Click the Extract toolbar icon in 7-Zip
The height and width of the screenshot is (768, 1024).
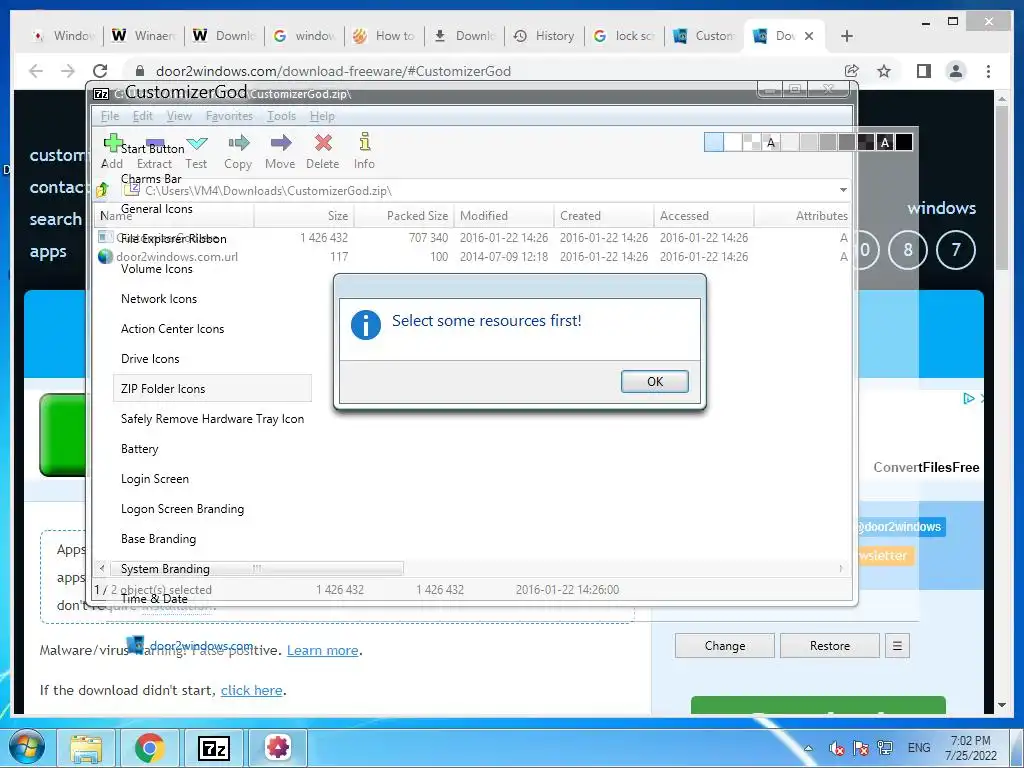(x=155, y=144)
